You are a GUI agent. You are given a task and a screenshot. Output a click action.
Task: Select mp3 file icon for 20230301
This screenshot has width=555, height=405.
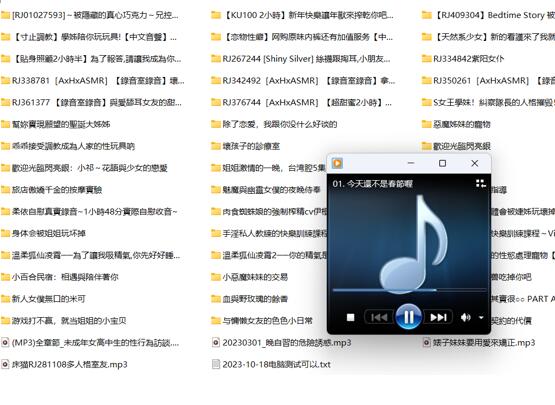point(216,342)
